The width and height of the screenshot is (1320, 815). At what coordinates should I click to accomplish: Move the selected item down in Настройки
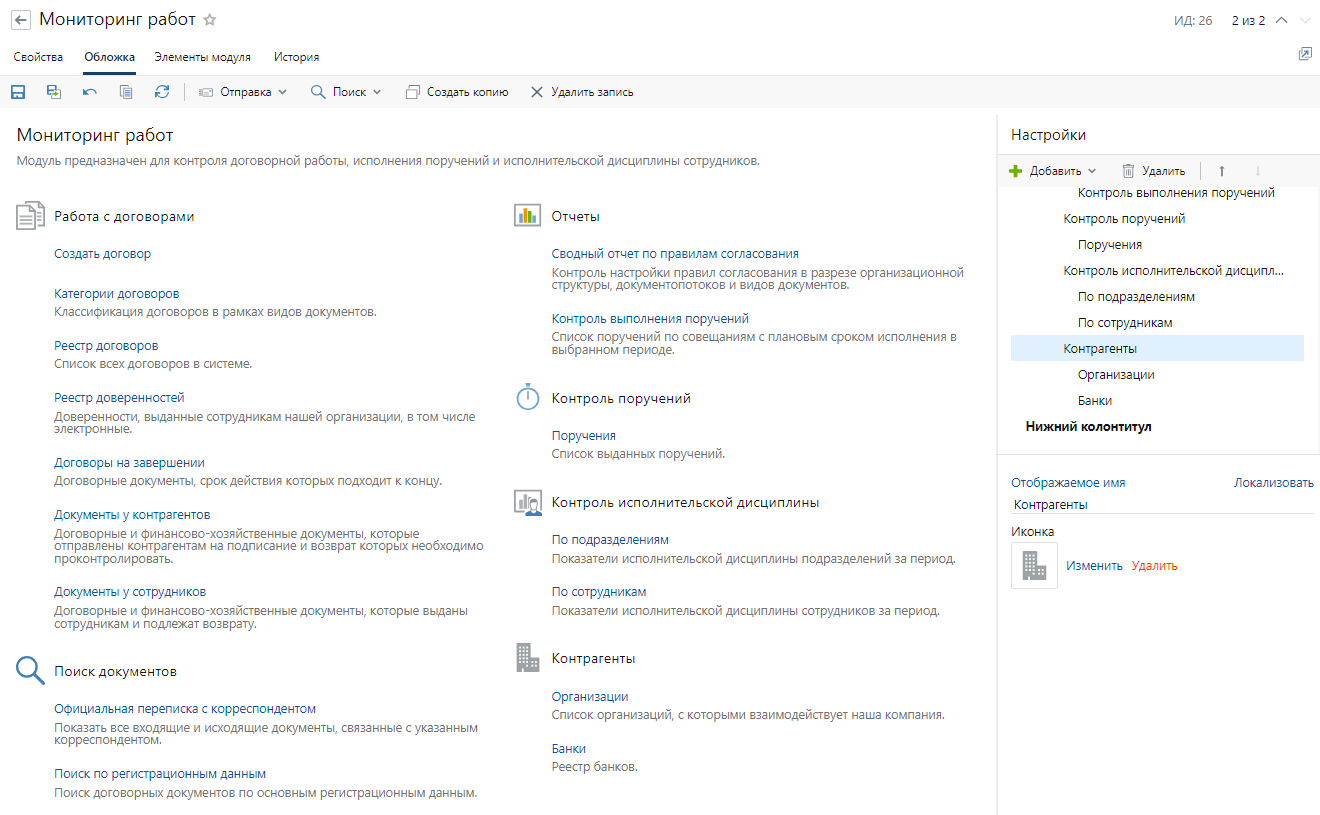(x=1258, y=171)
